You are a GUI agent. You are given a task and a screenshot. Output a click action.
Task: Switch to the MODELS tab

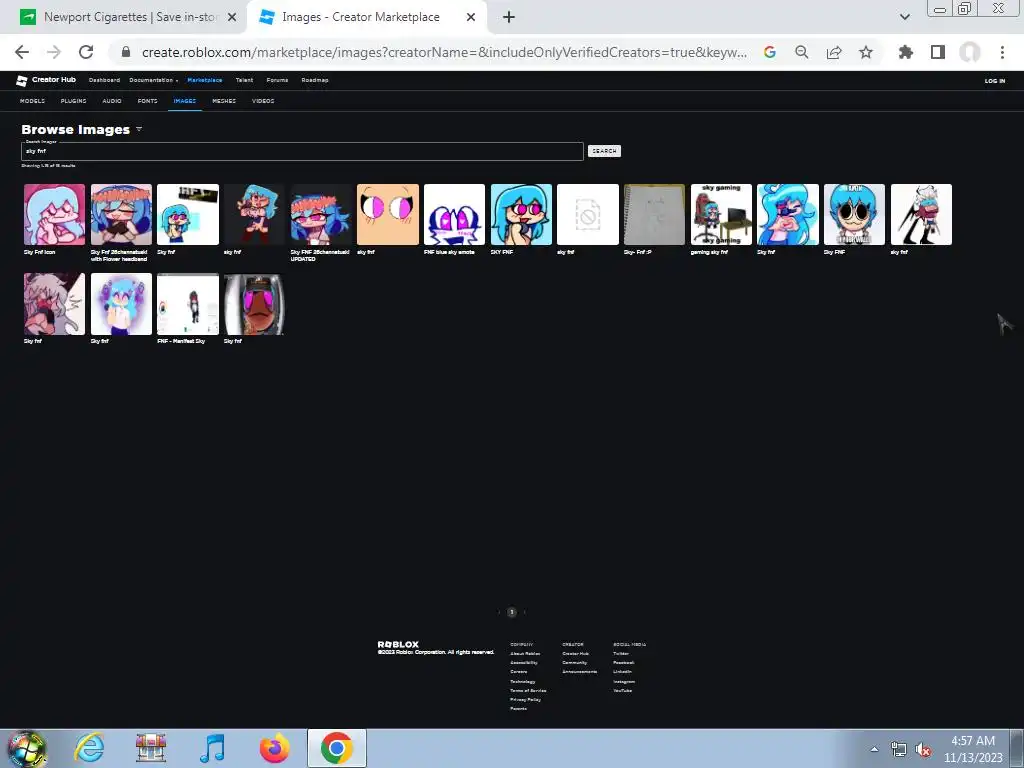pyautogui.click(x=32, y=101)
